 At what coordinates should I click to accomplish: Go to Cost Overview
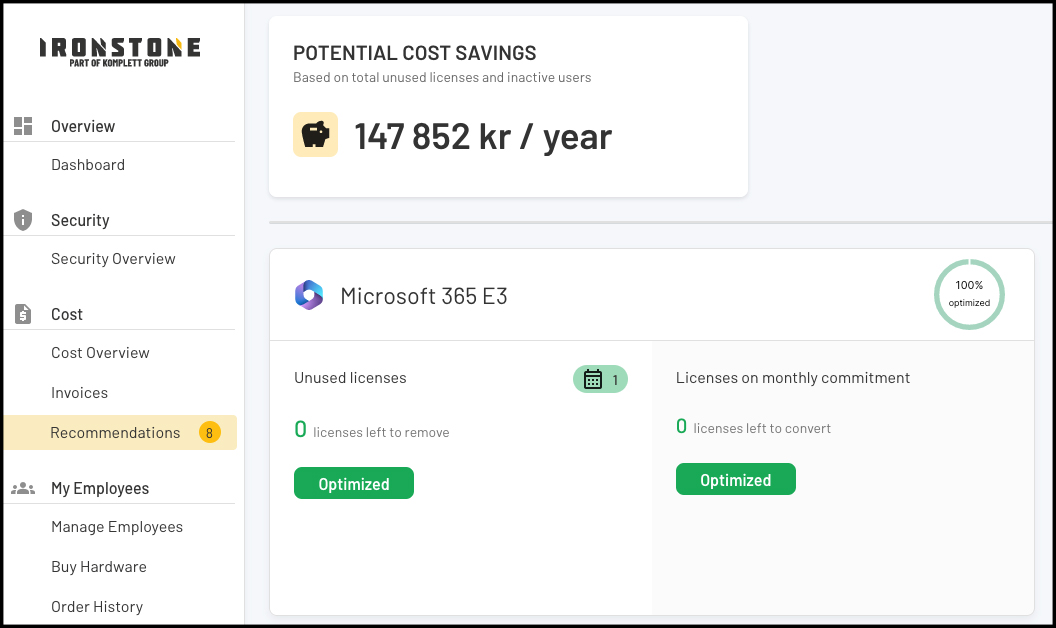coord(100,353)
